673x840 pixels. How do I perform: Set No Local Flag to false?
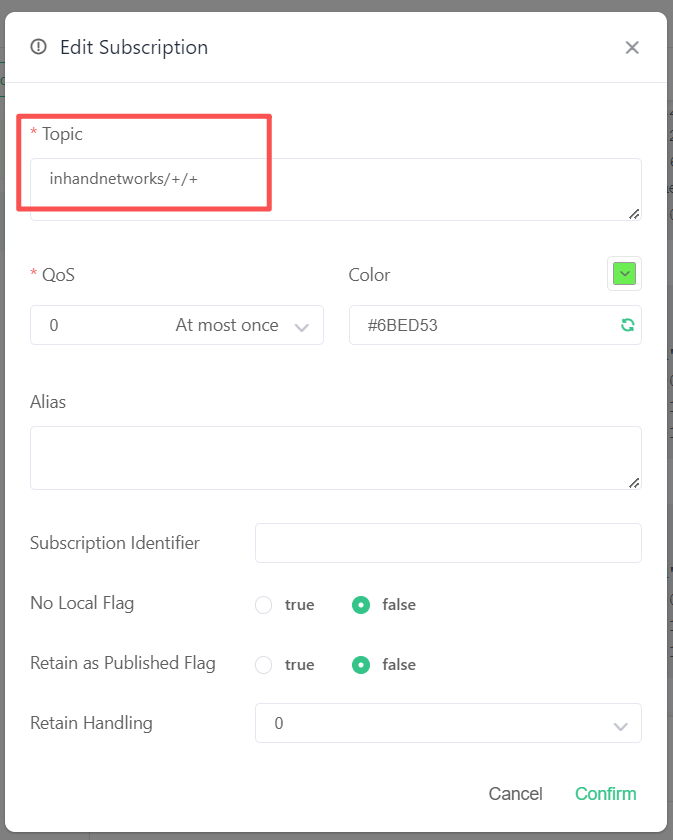pyautogui.click(x=362, y=605)
